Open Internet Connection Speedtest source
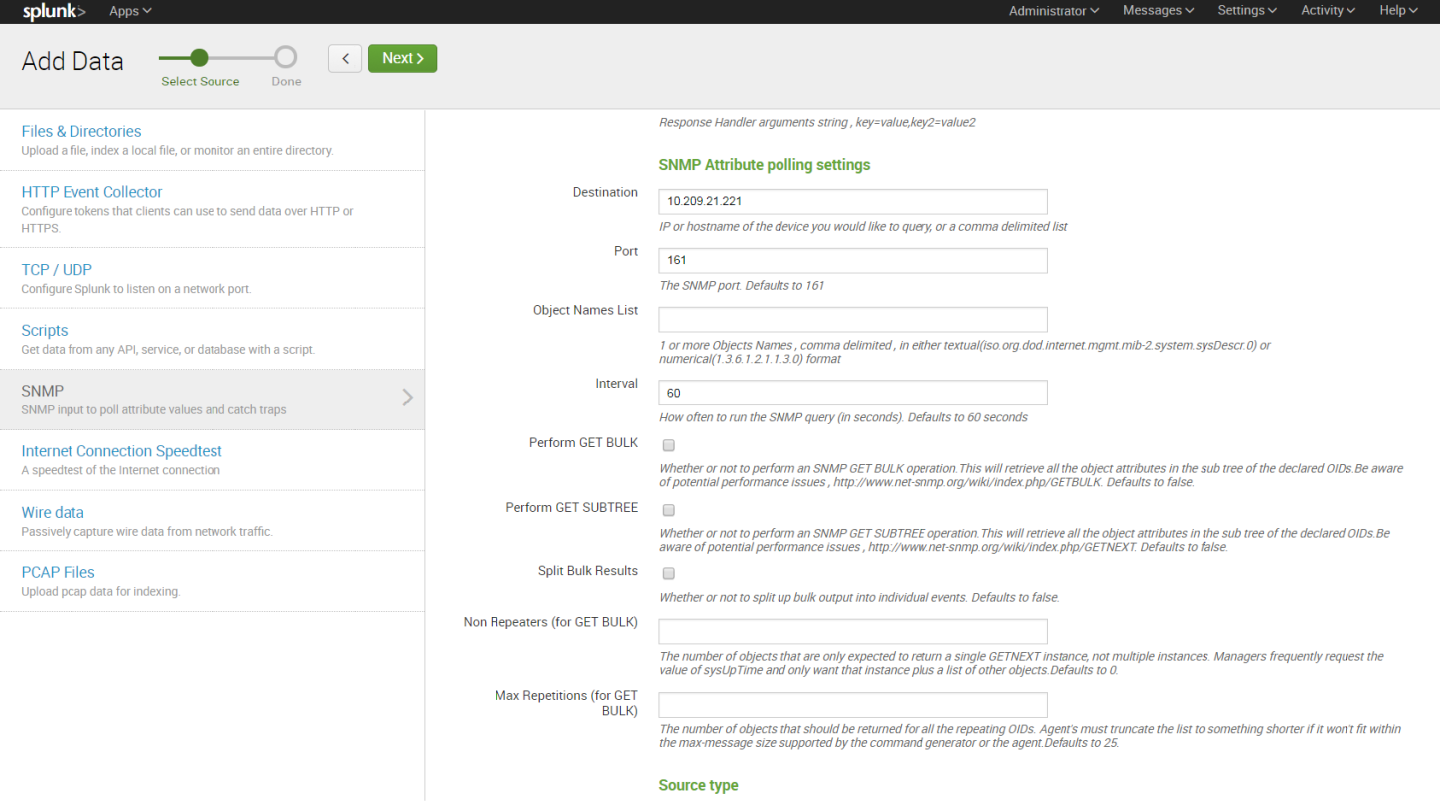This screenshot has width=1440, height=805. coord(121,450)
